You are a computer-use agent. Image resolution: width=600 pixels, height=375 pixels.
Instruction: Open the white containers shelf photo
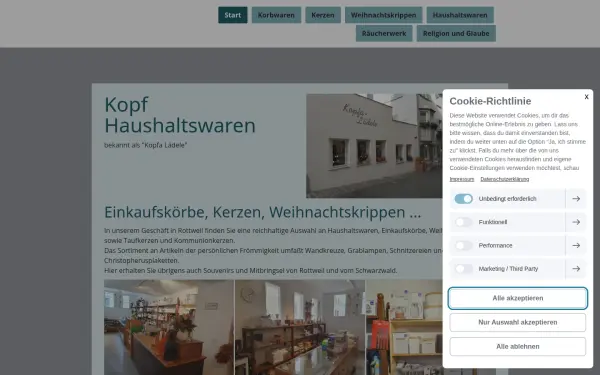[404, 328]
